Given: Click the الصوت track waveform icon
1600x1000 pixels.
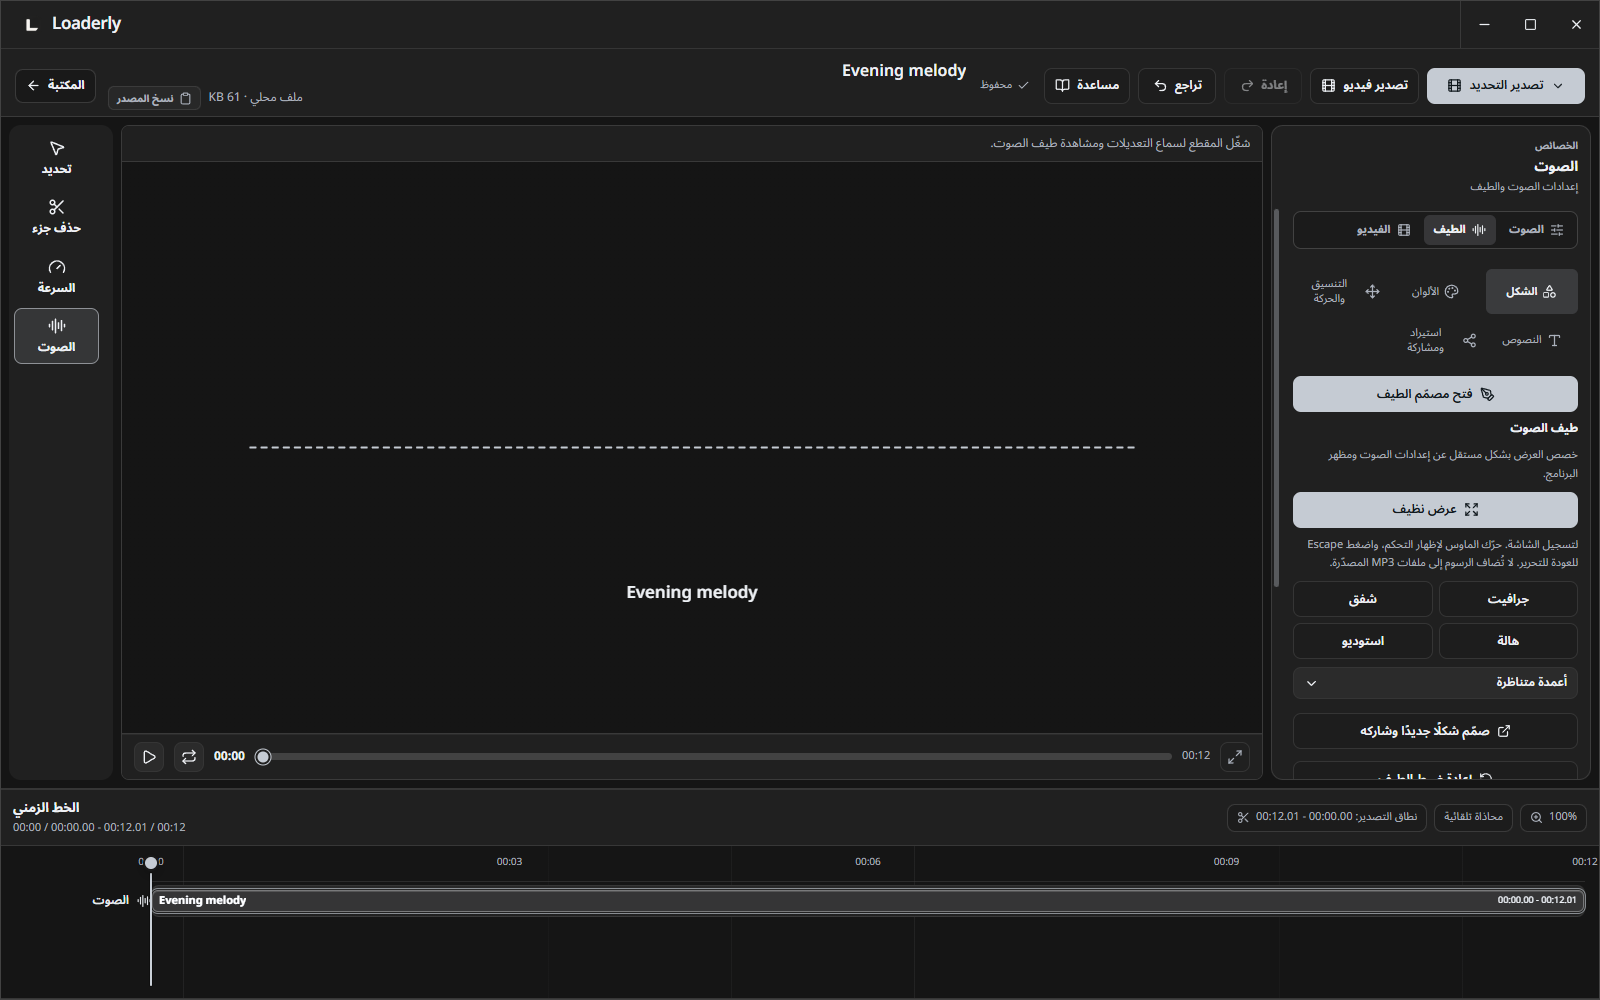Looking at the screenshot, I should (x=143, y=901).
